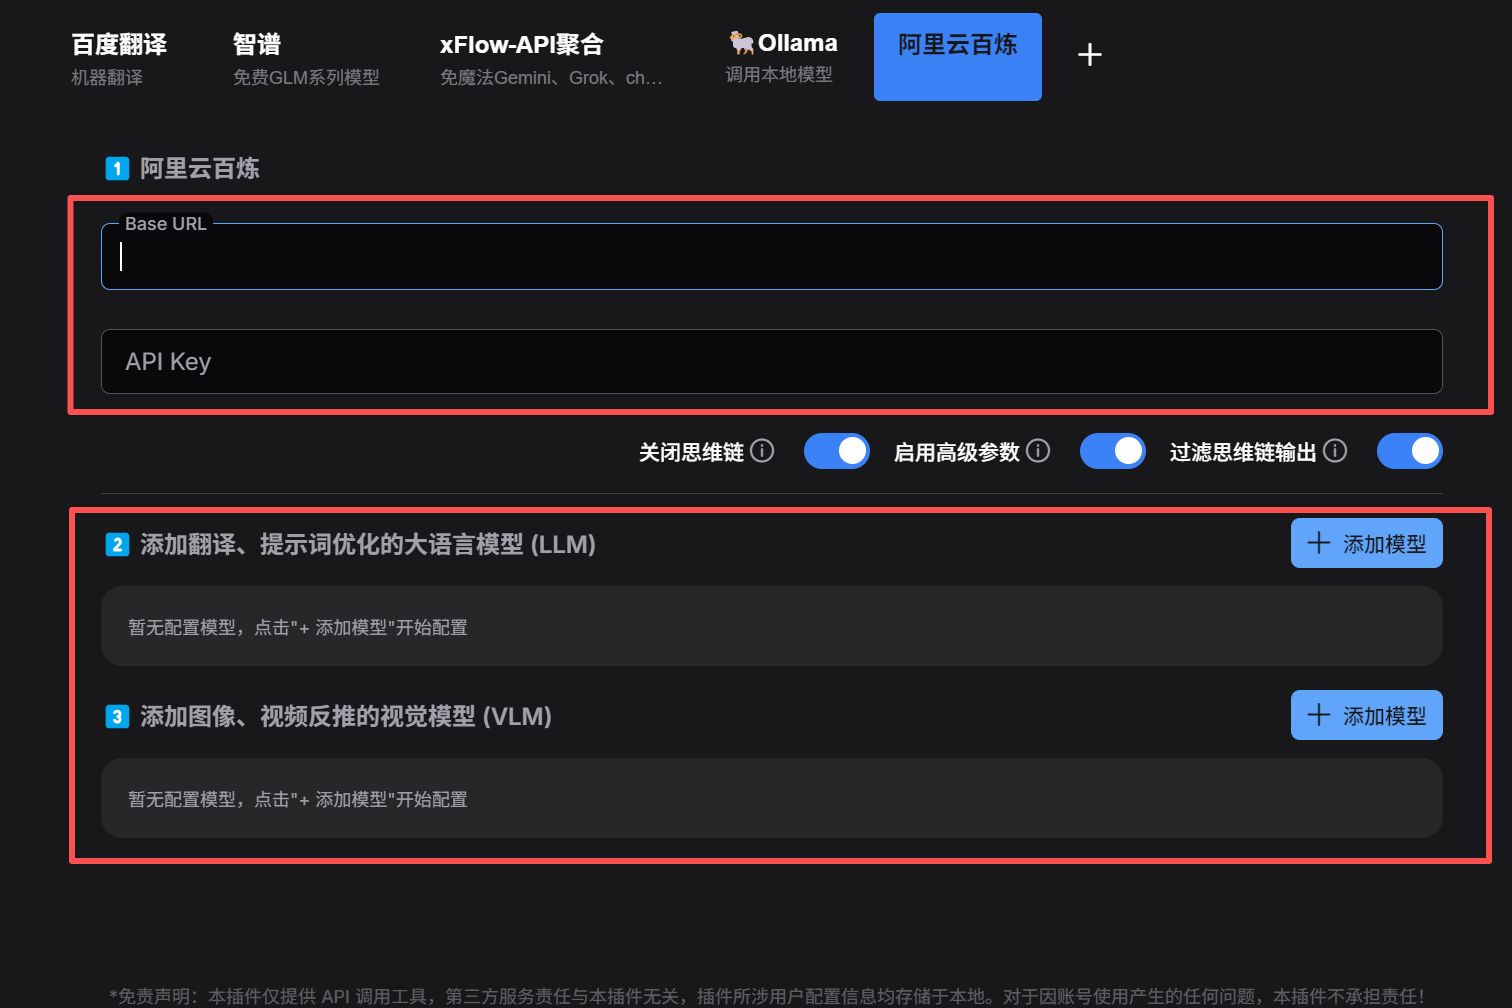Select the 阿里云百炼 tab
This screenshot has height=1008, width=1512.
coord(958,57)
